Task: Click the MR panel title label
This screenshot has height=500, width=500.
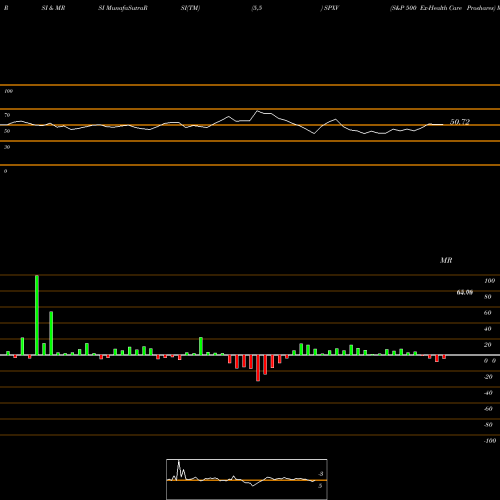Action: point(446,260)
